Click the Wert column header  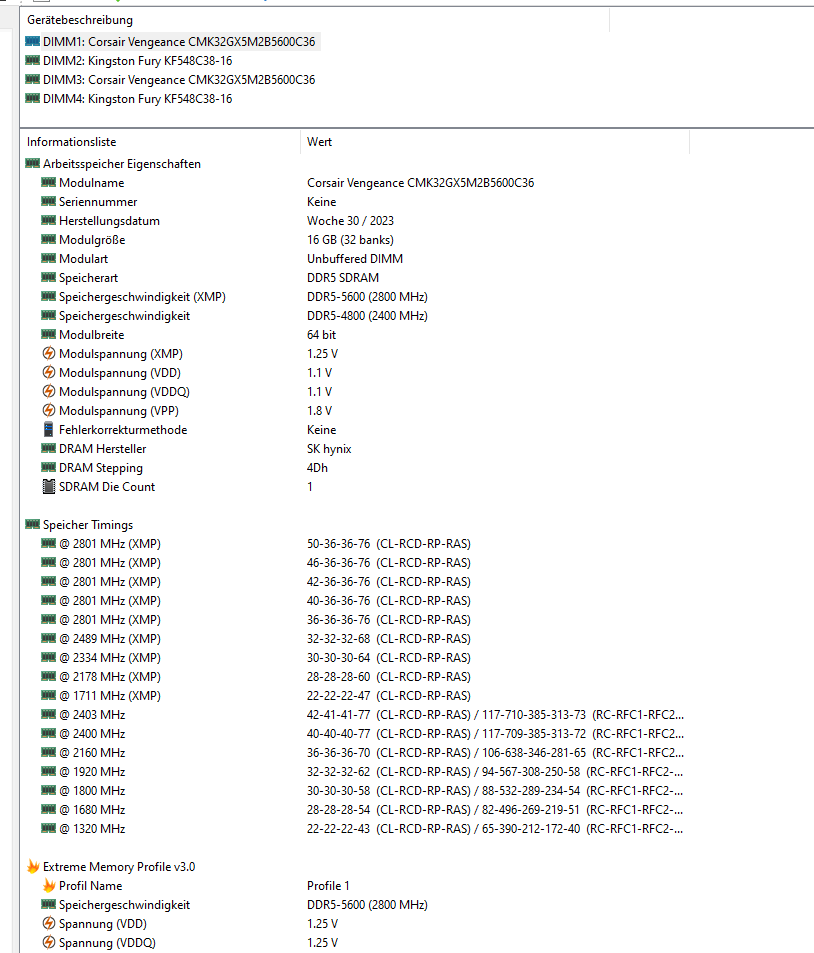[319, 142]
